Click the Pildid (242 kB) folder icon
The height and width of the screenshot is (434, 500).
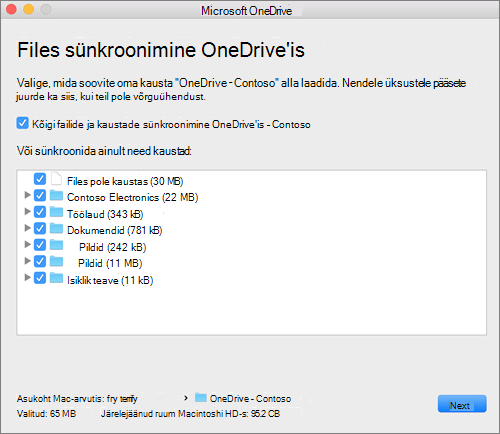[56, 245]
